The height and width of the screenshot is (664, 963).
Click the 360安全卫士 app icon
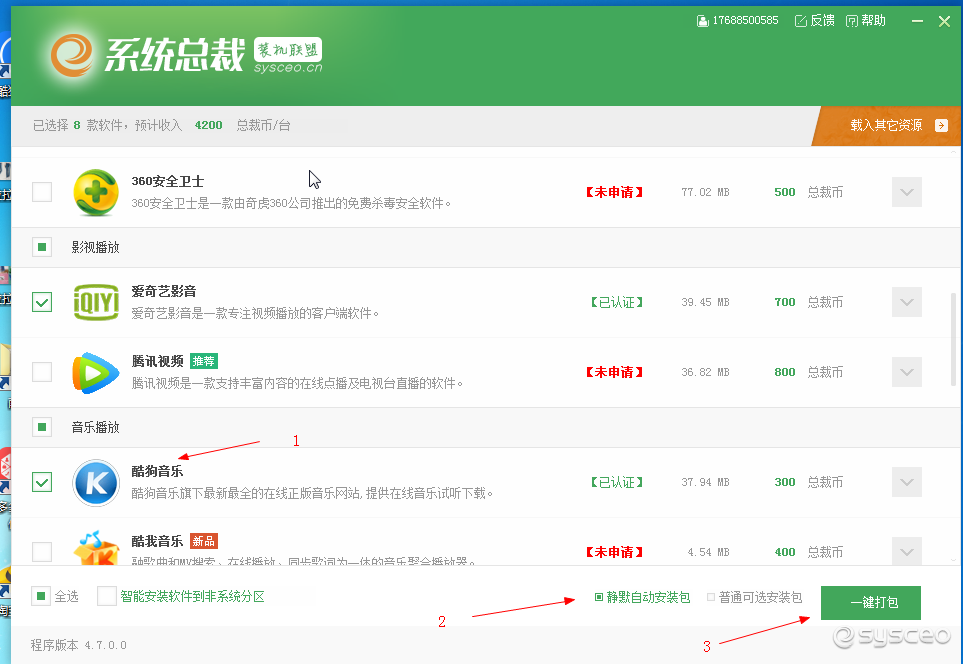tap(96, 192)
